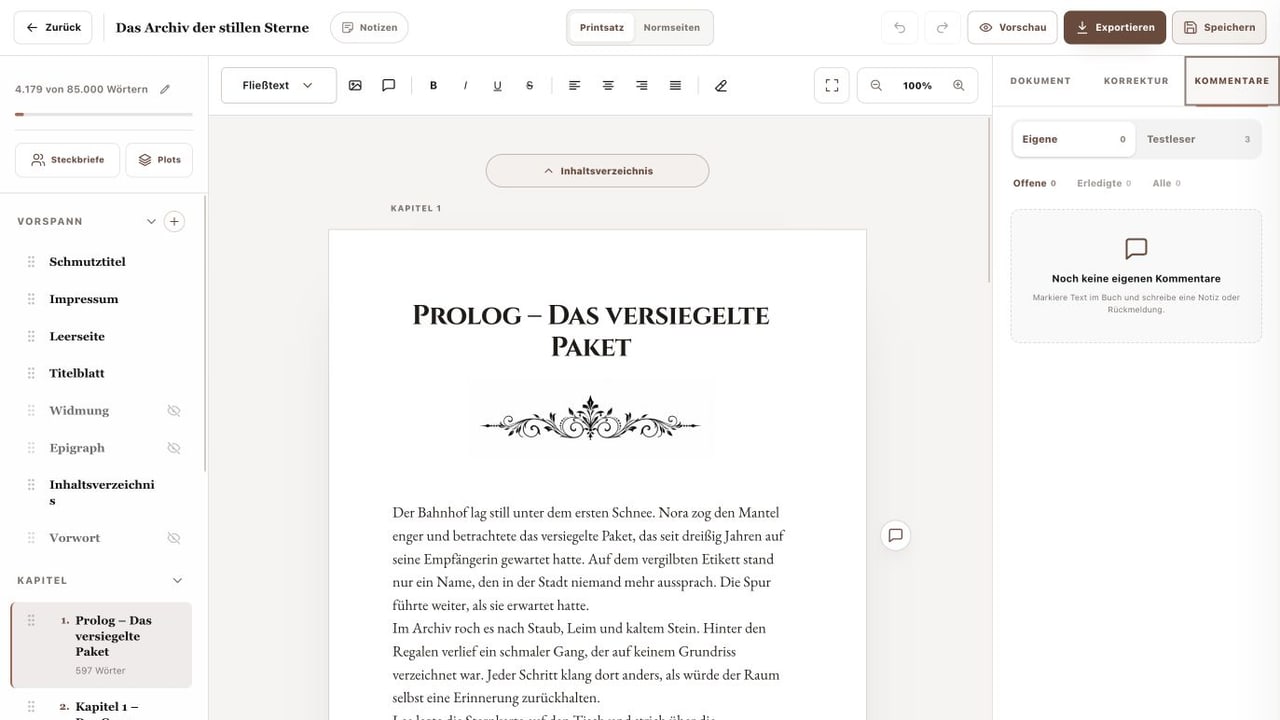This screenshot has width=1280, height=720.
Task: Click Exportieren button
Action: pos(1114,27)
